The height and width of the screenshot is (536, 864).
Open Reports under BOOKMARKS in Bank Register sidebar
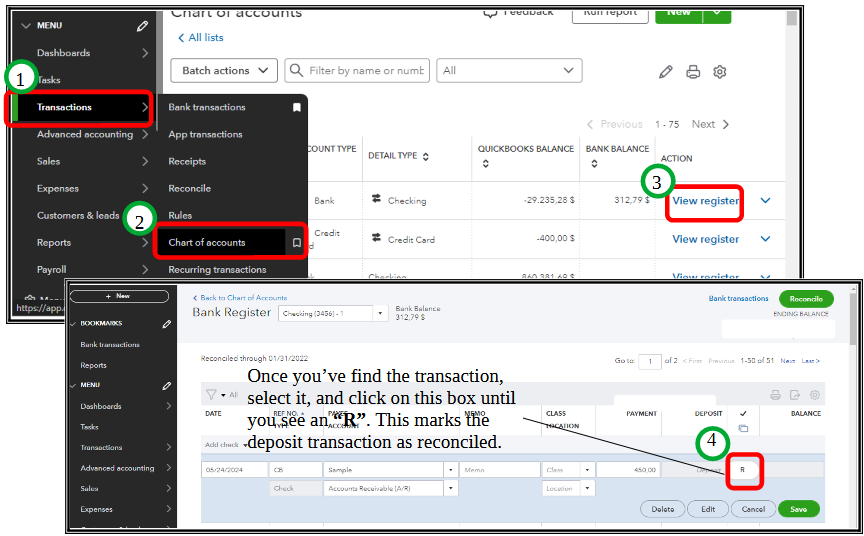[93, 365]
